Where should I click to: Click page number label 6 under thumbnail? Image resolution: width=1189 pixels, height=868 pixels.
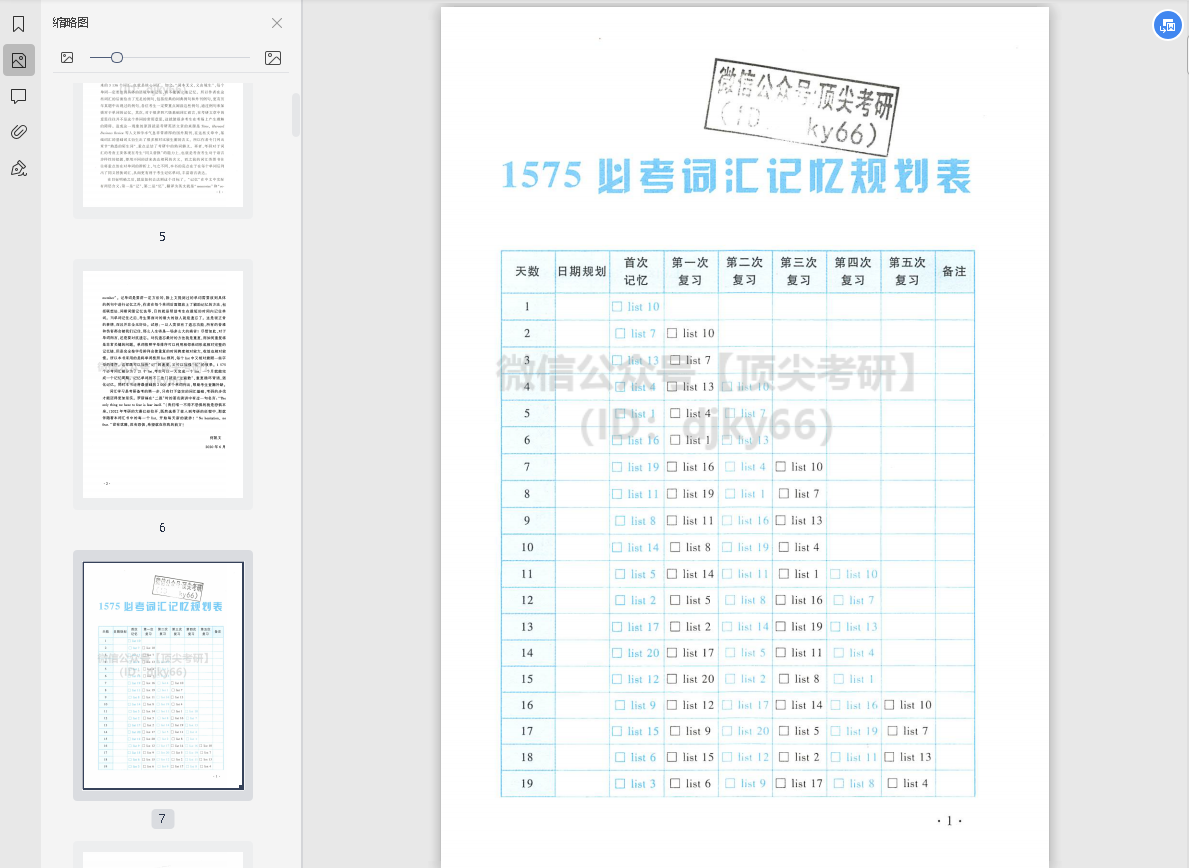tap(162, 528)
